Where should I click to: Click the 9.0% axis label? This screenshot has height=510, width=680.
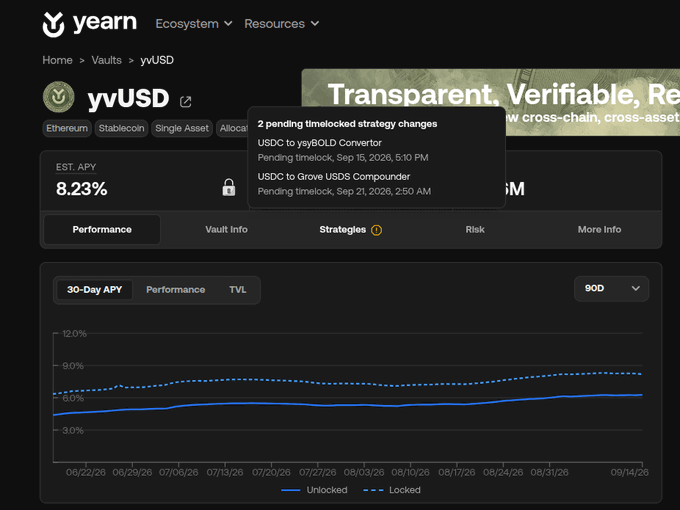coord(73,366)
